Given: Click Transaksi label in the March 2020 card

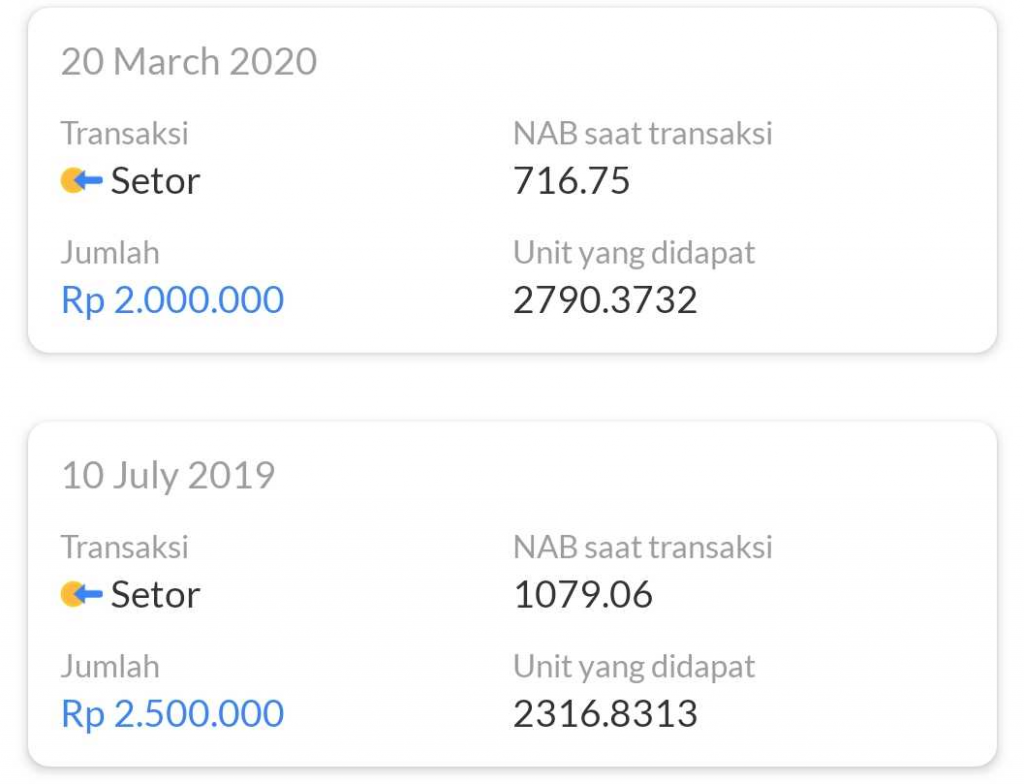Looking at the screenshot, I should point(124,133).
